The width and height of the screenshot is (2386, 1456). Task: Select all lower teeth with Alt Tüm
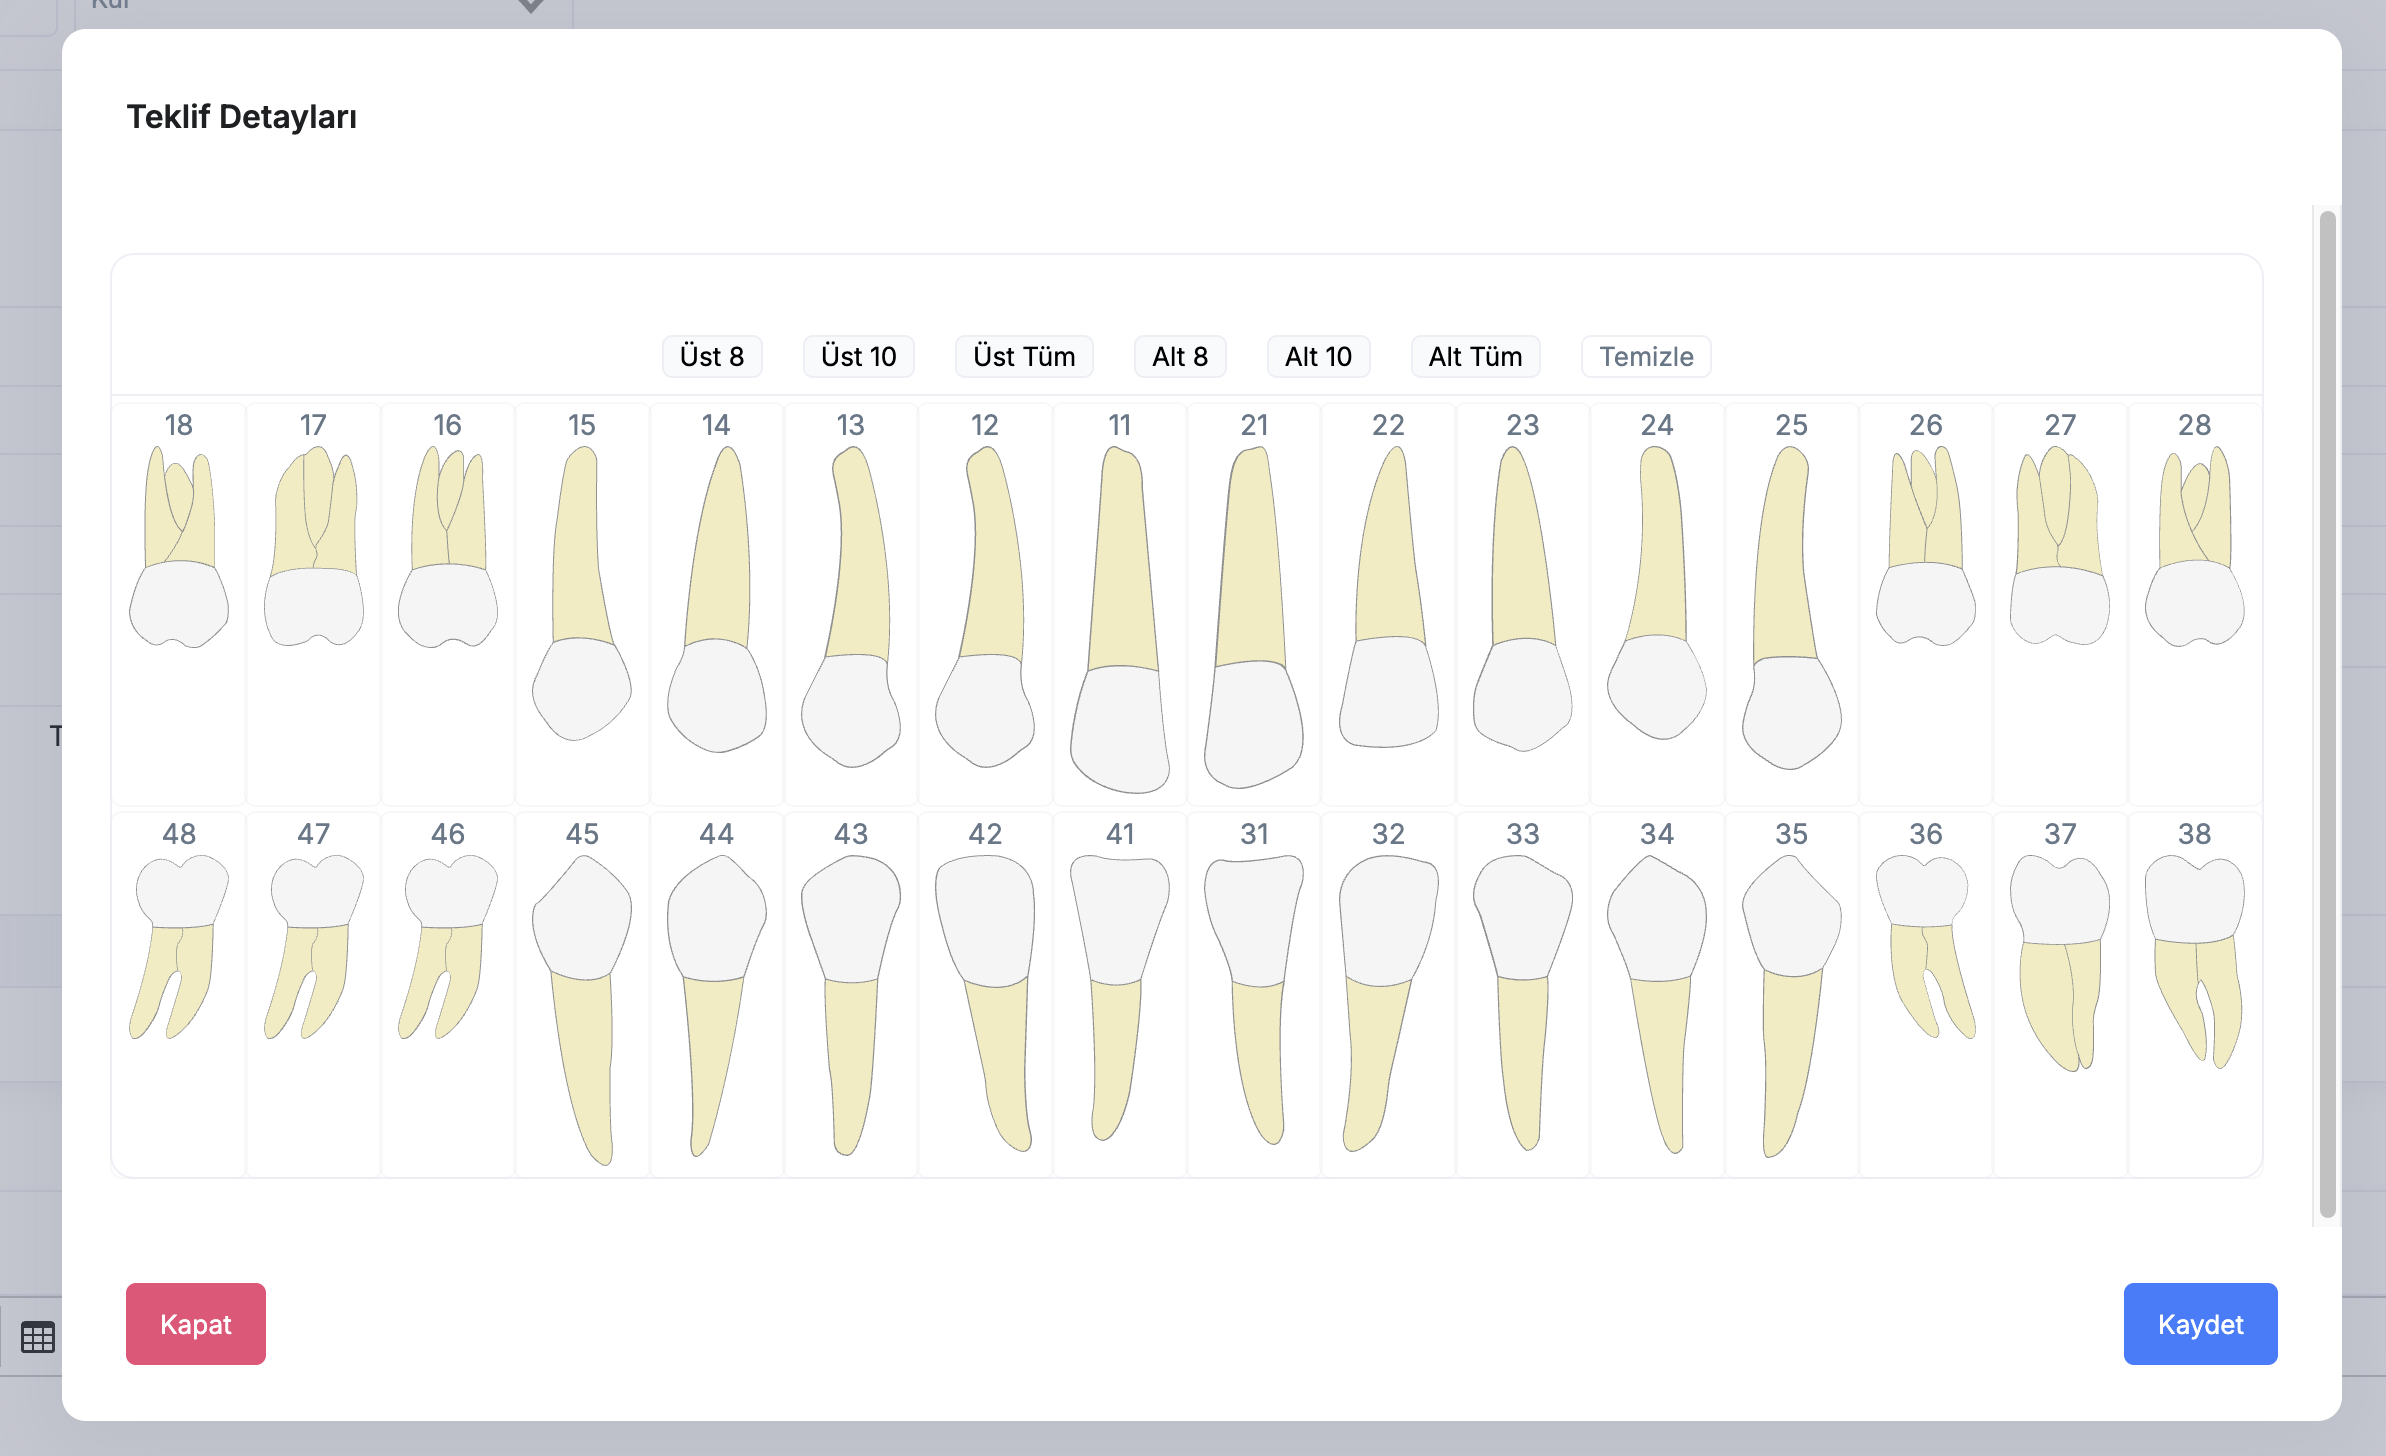tap(1475, 357)
